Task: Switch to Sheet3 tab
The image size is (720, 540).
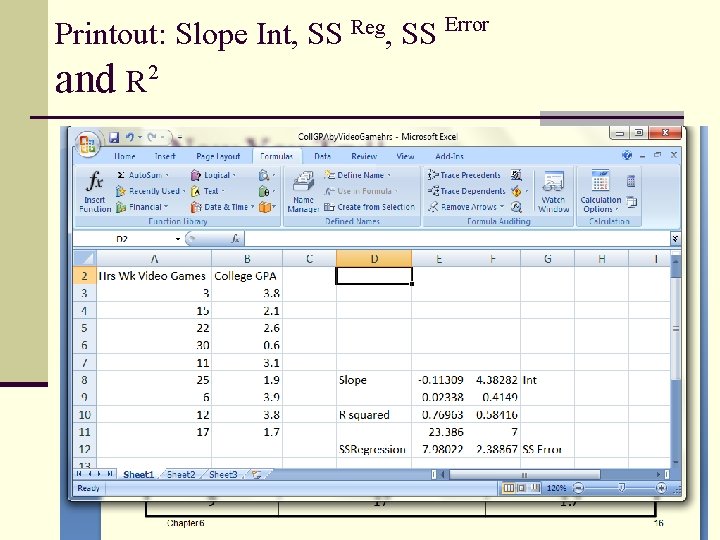Action: (x=223, y=474)
